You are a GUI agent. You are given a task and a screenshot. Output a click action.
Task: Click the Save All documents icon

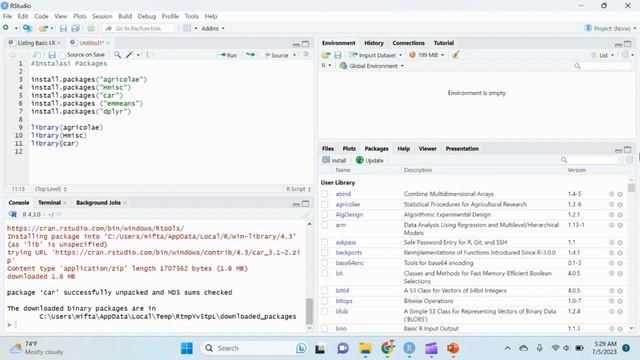coord(76,28)
